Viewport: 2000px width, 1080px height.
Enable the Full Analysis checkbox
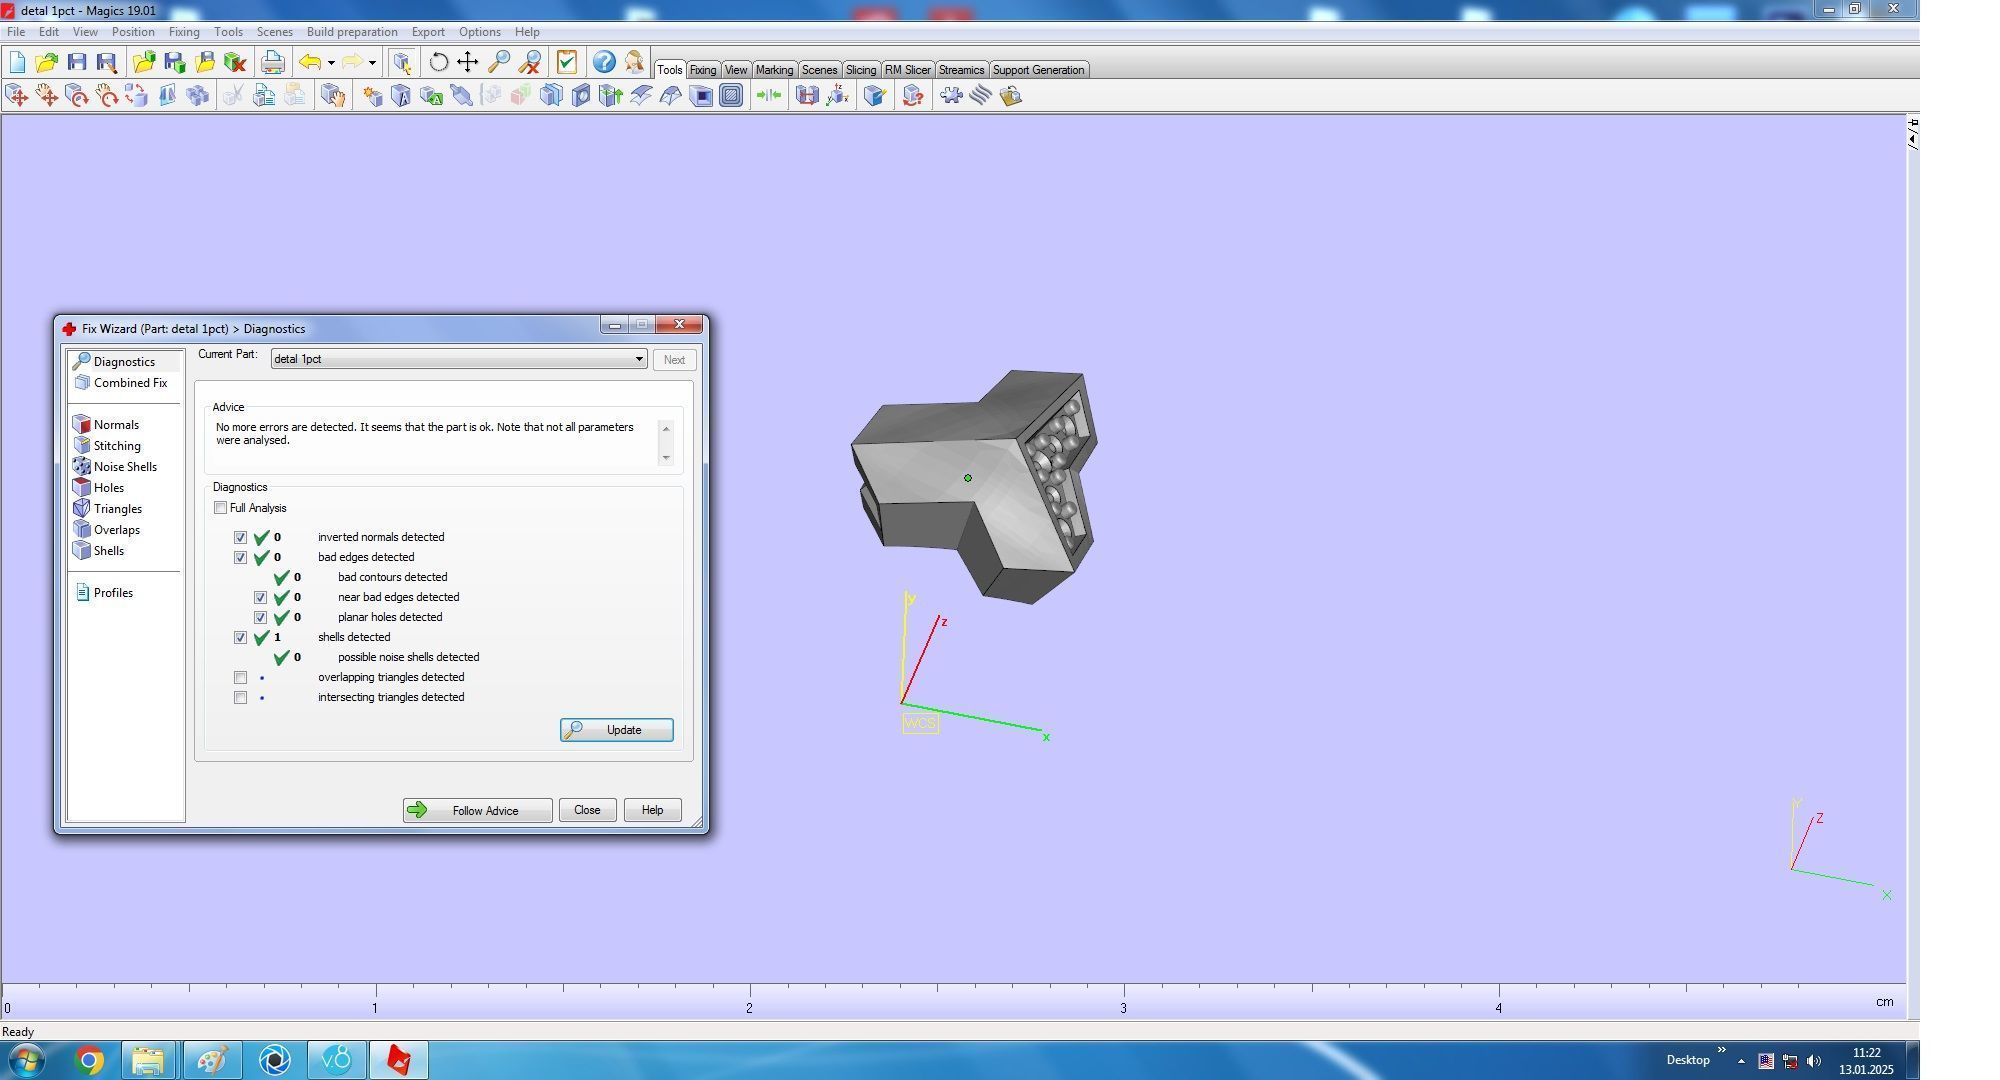(221, 508)
